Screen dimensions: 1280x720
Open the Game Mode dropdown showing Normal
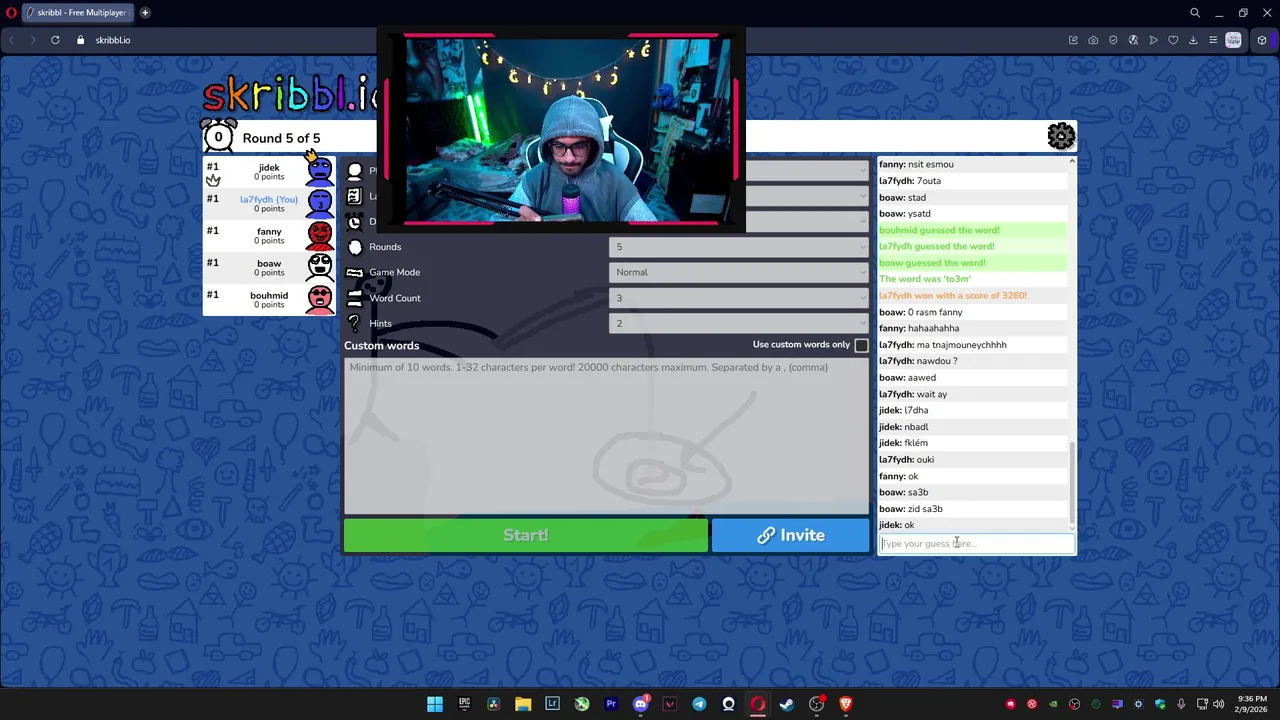point(739,272)
